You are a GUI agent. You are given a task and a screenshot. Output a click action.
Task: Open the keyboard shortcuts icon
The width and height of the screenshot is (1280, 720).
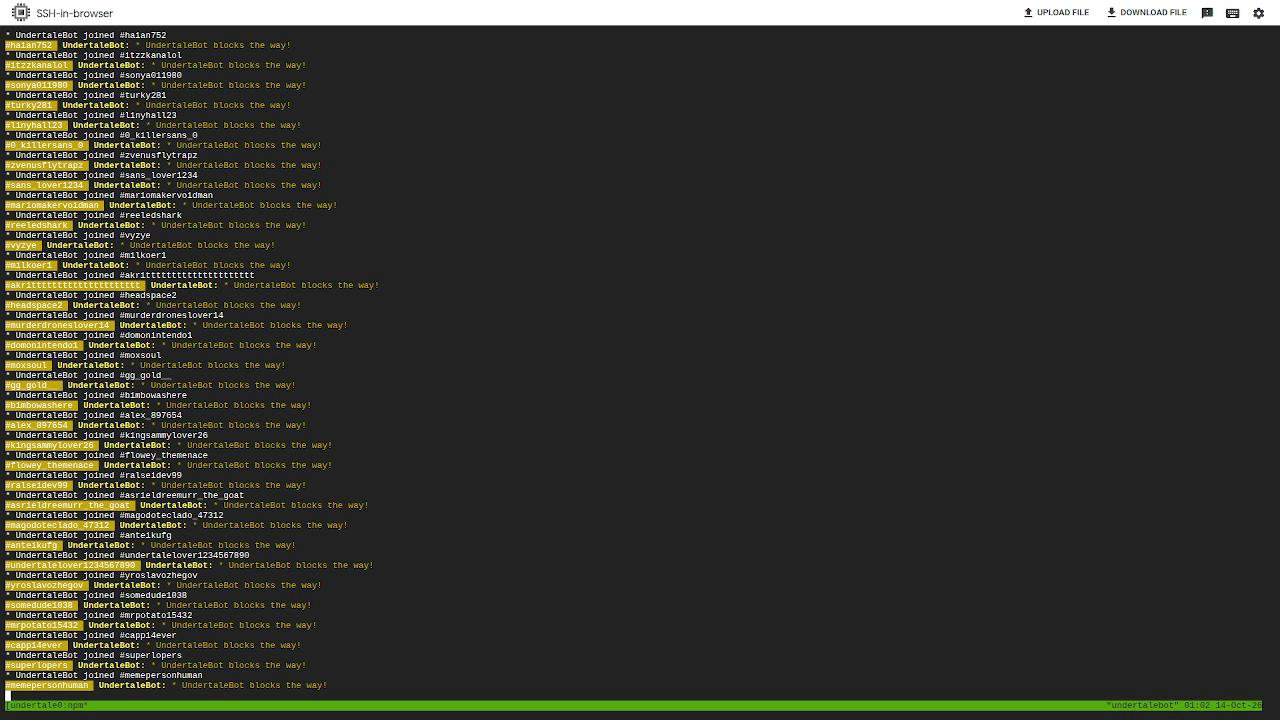(1232, 13)
